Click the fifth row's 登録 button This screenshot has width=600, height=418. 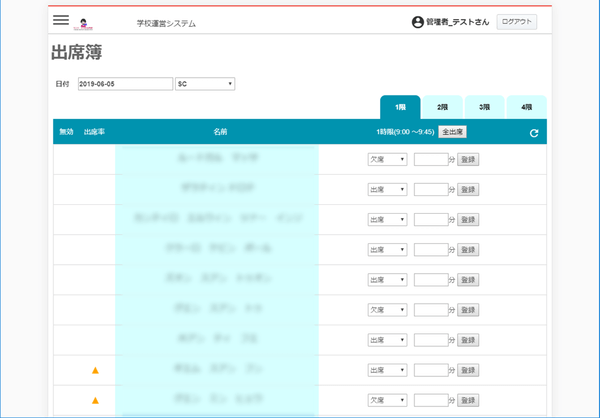pos(468,280)
